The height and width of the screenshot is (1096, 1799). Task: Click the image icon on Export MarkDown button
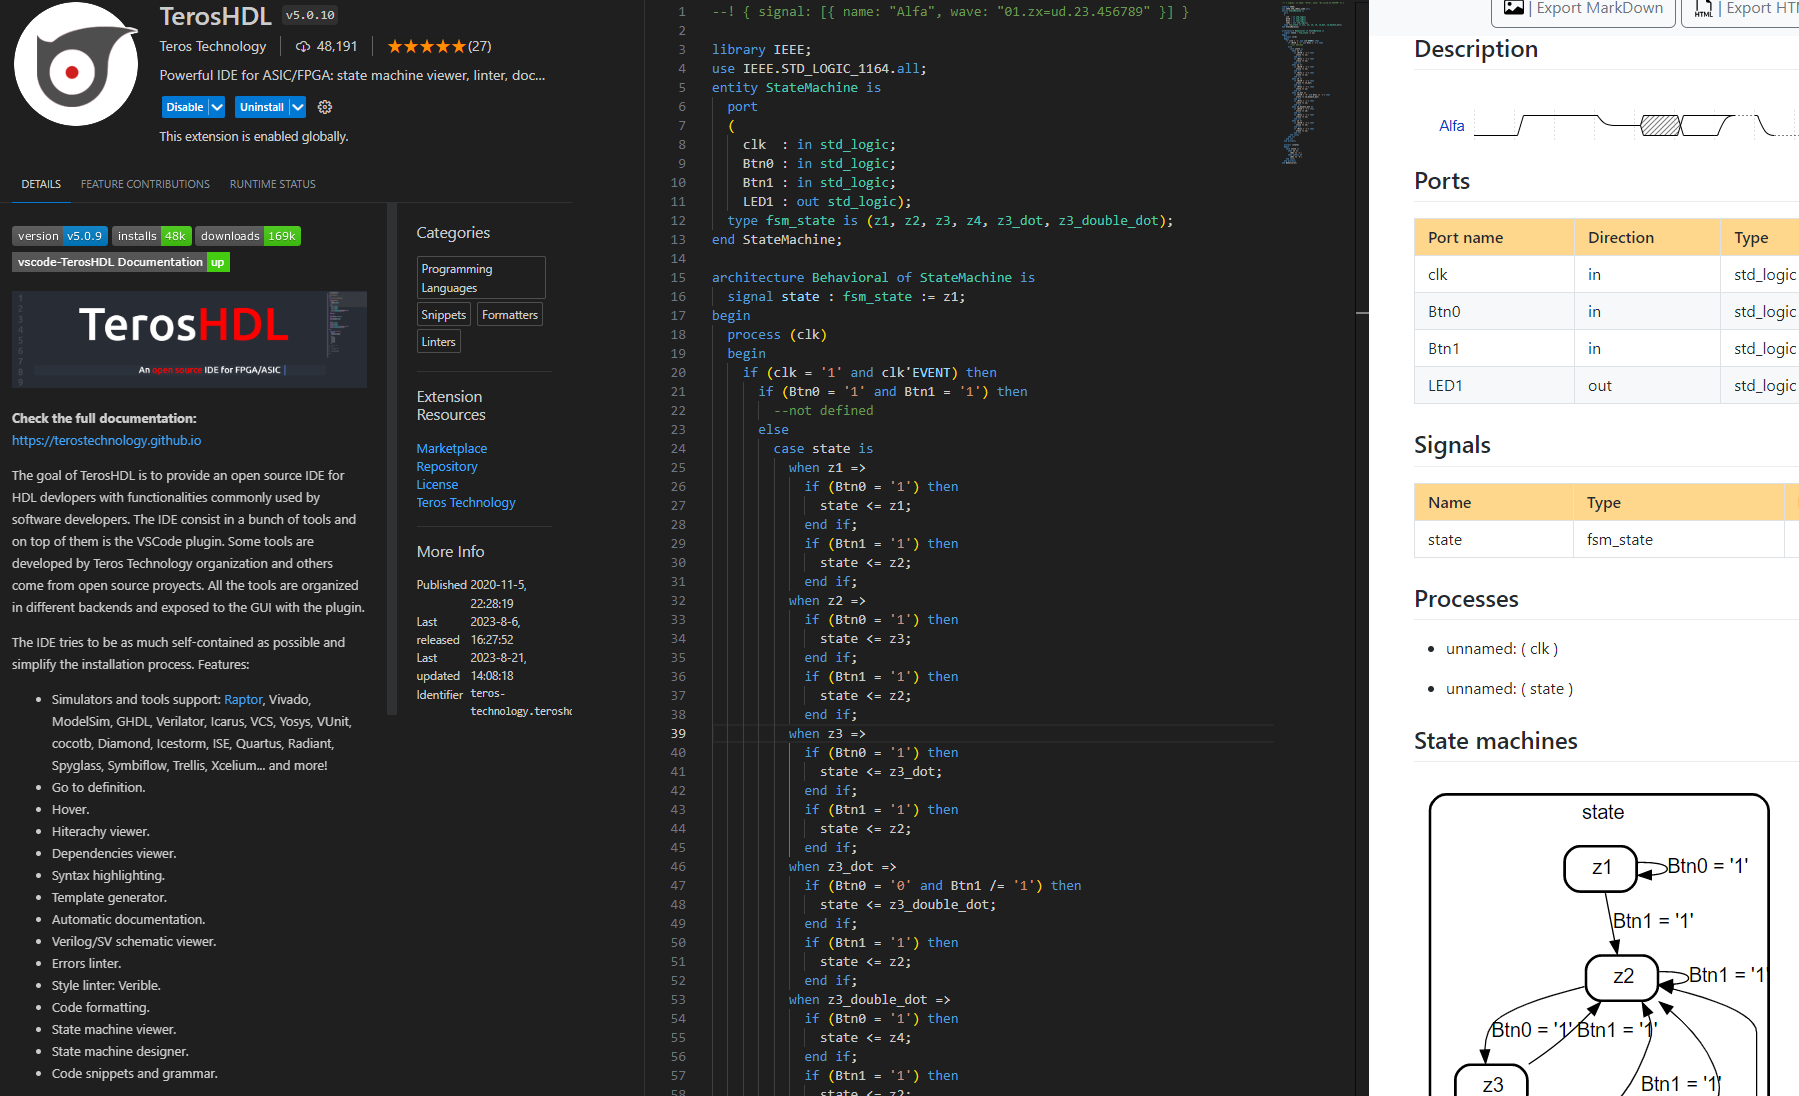[x=1514, y=9]
